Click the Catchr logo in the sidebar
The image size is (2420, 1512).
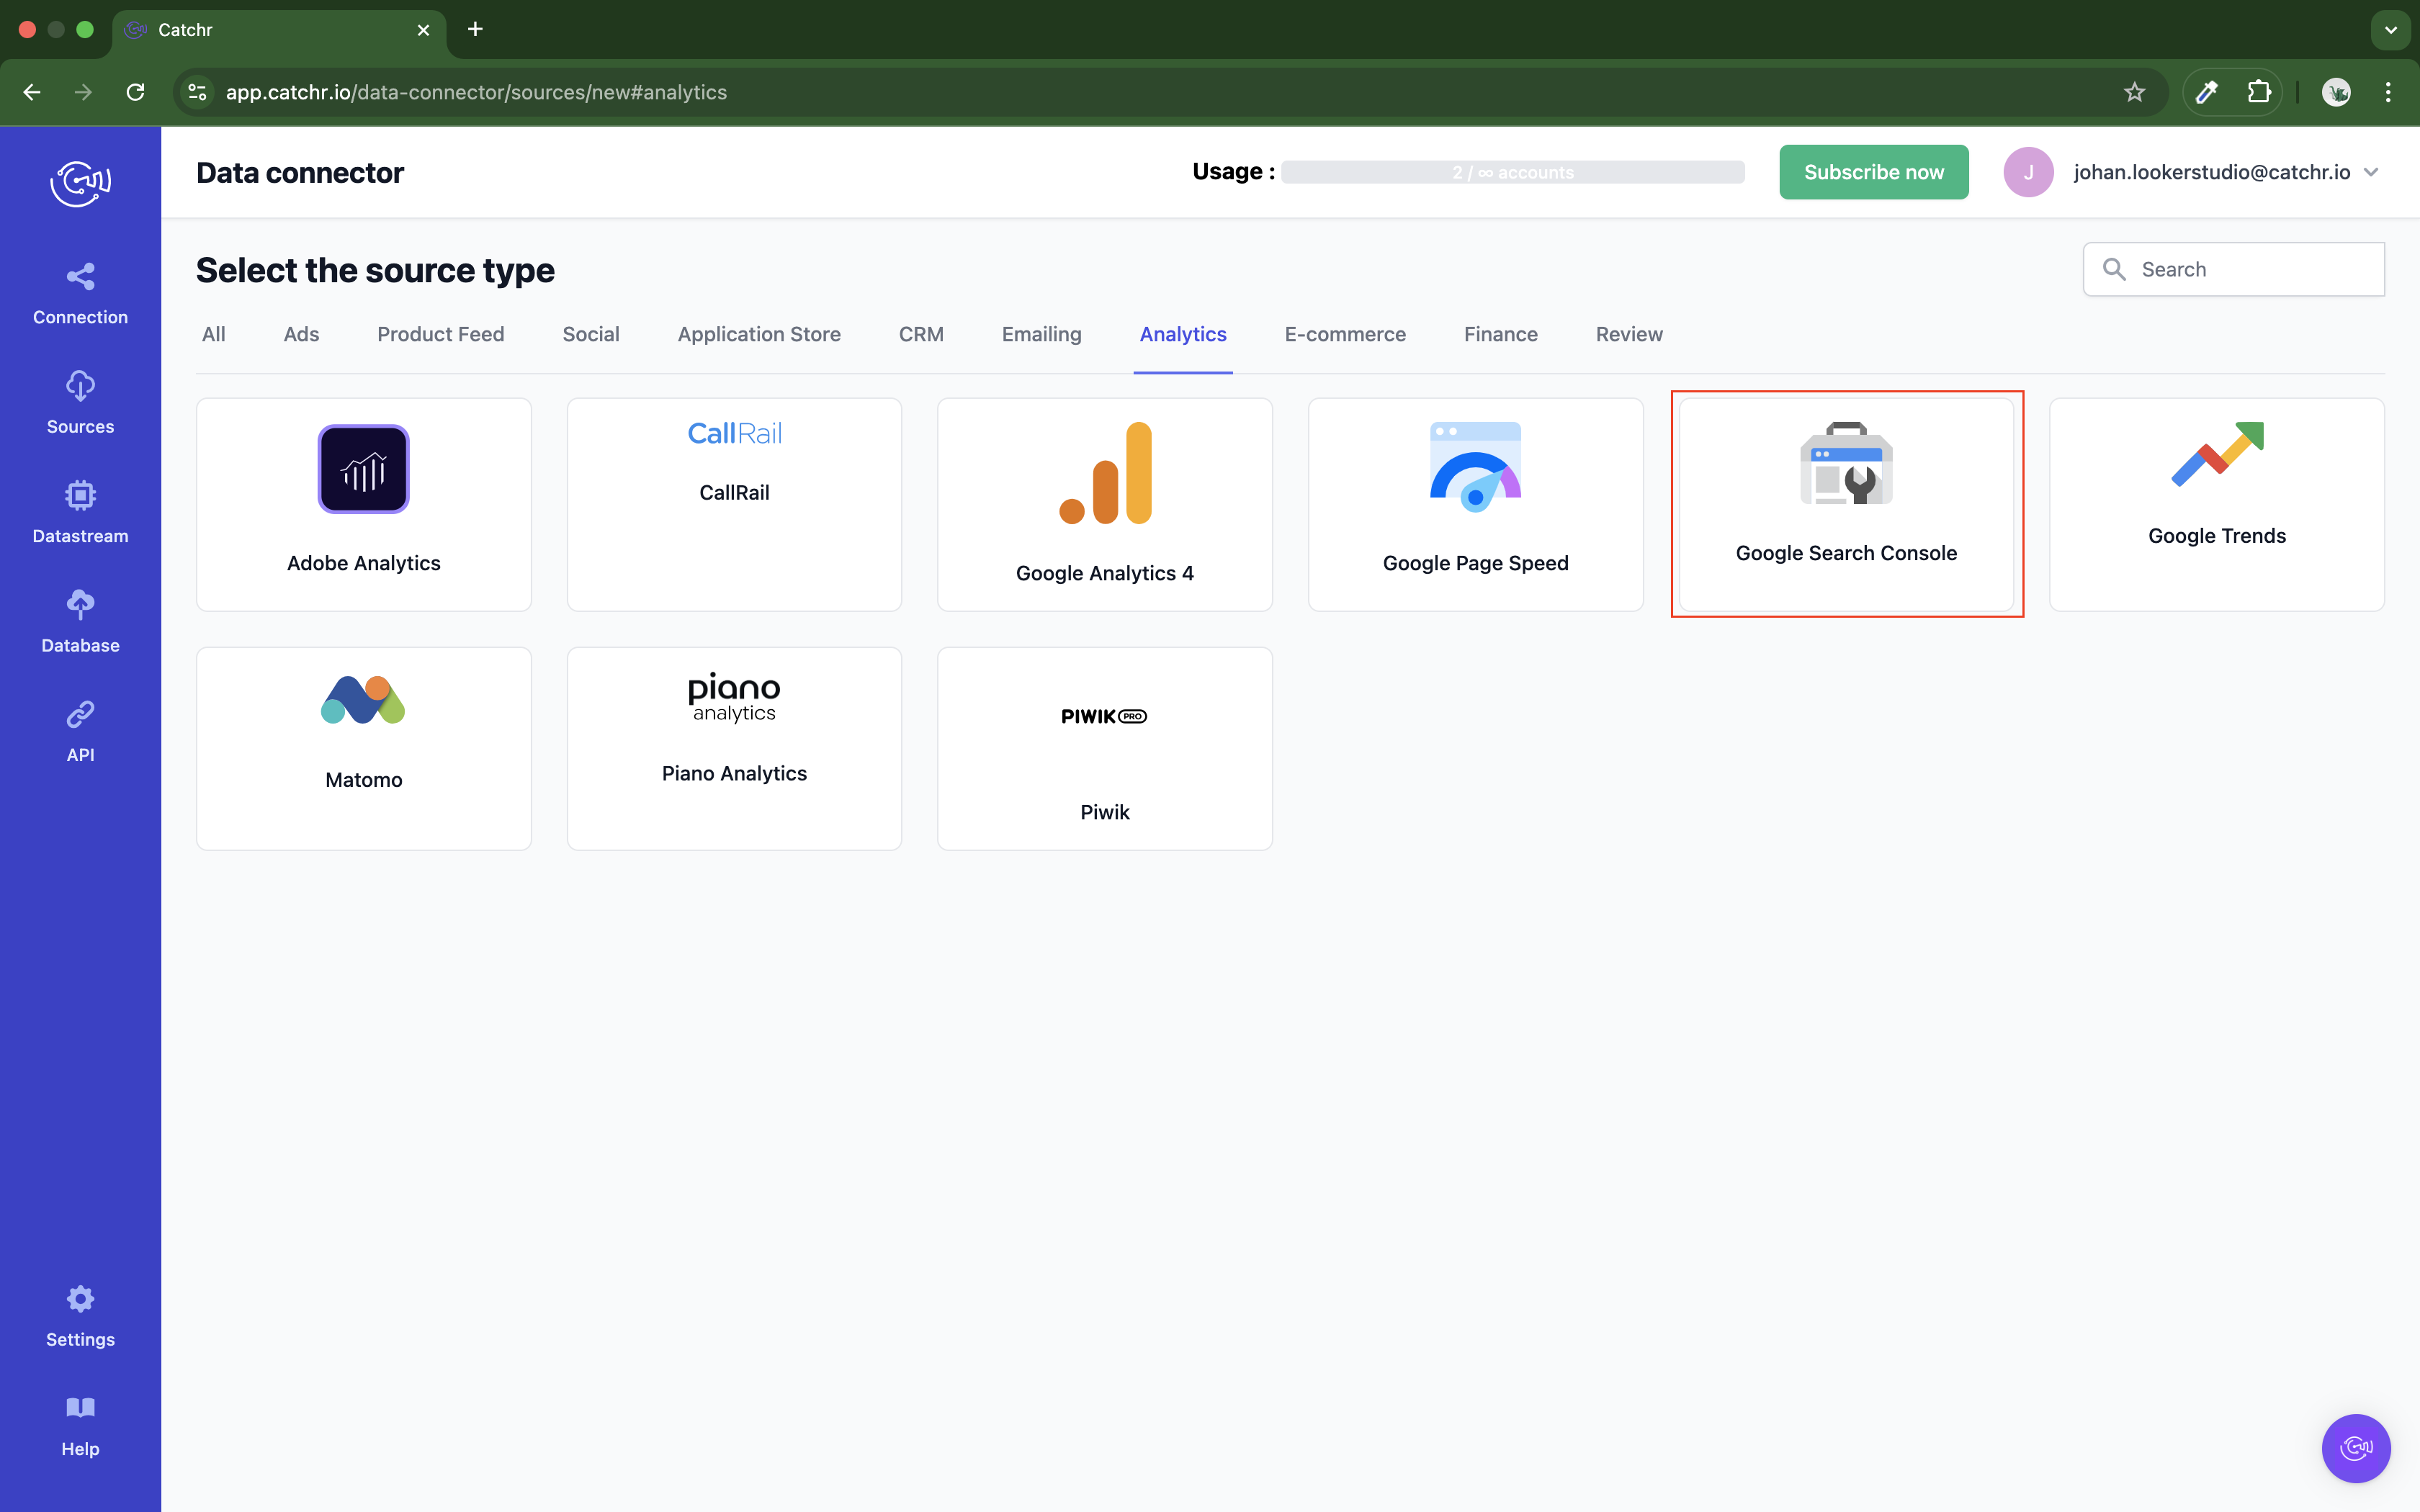(x=80, y=183)
